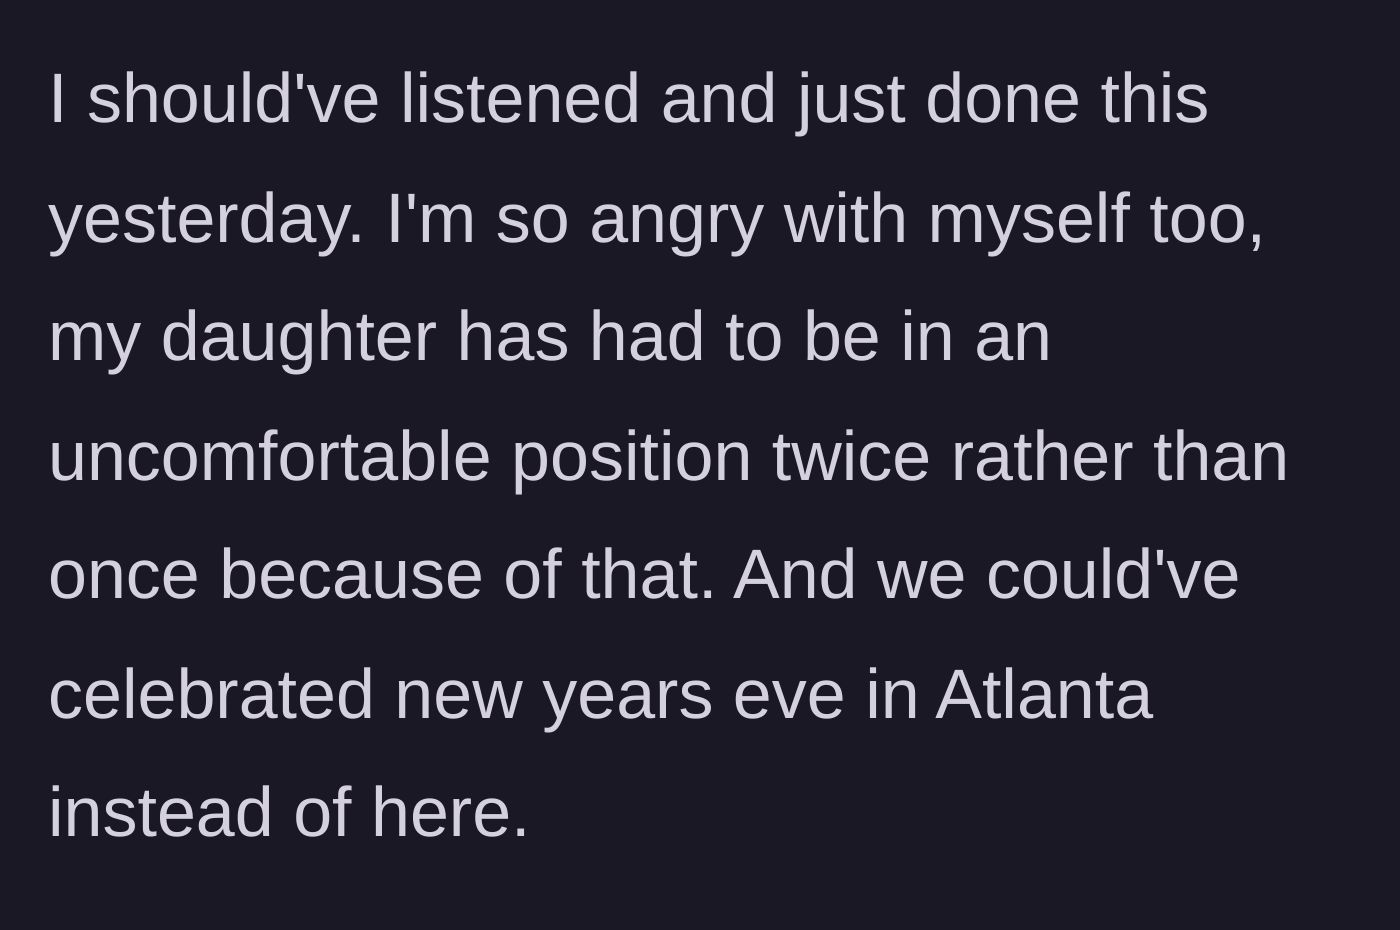Click the word "could've"
This screenshot has width=1400, height=930.
click(x=1112, y=576)
